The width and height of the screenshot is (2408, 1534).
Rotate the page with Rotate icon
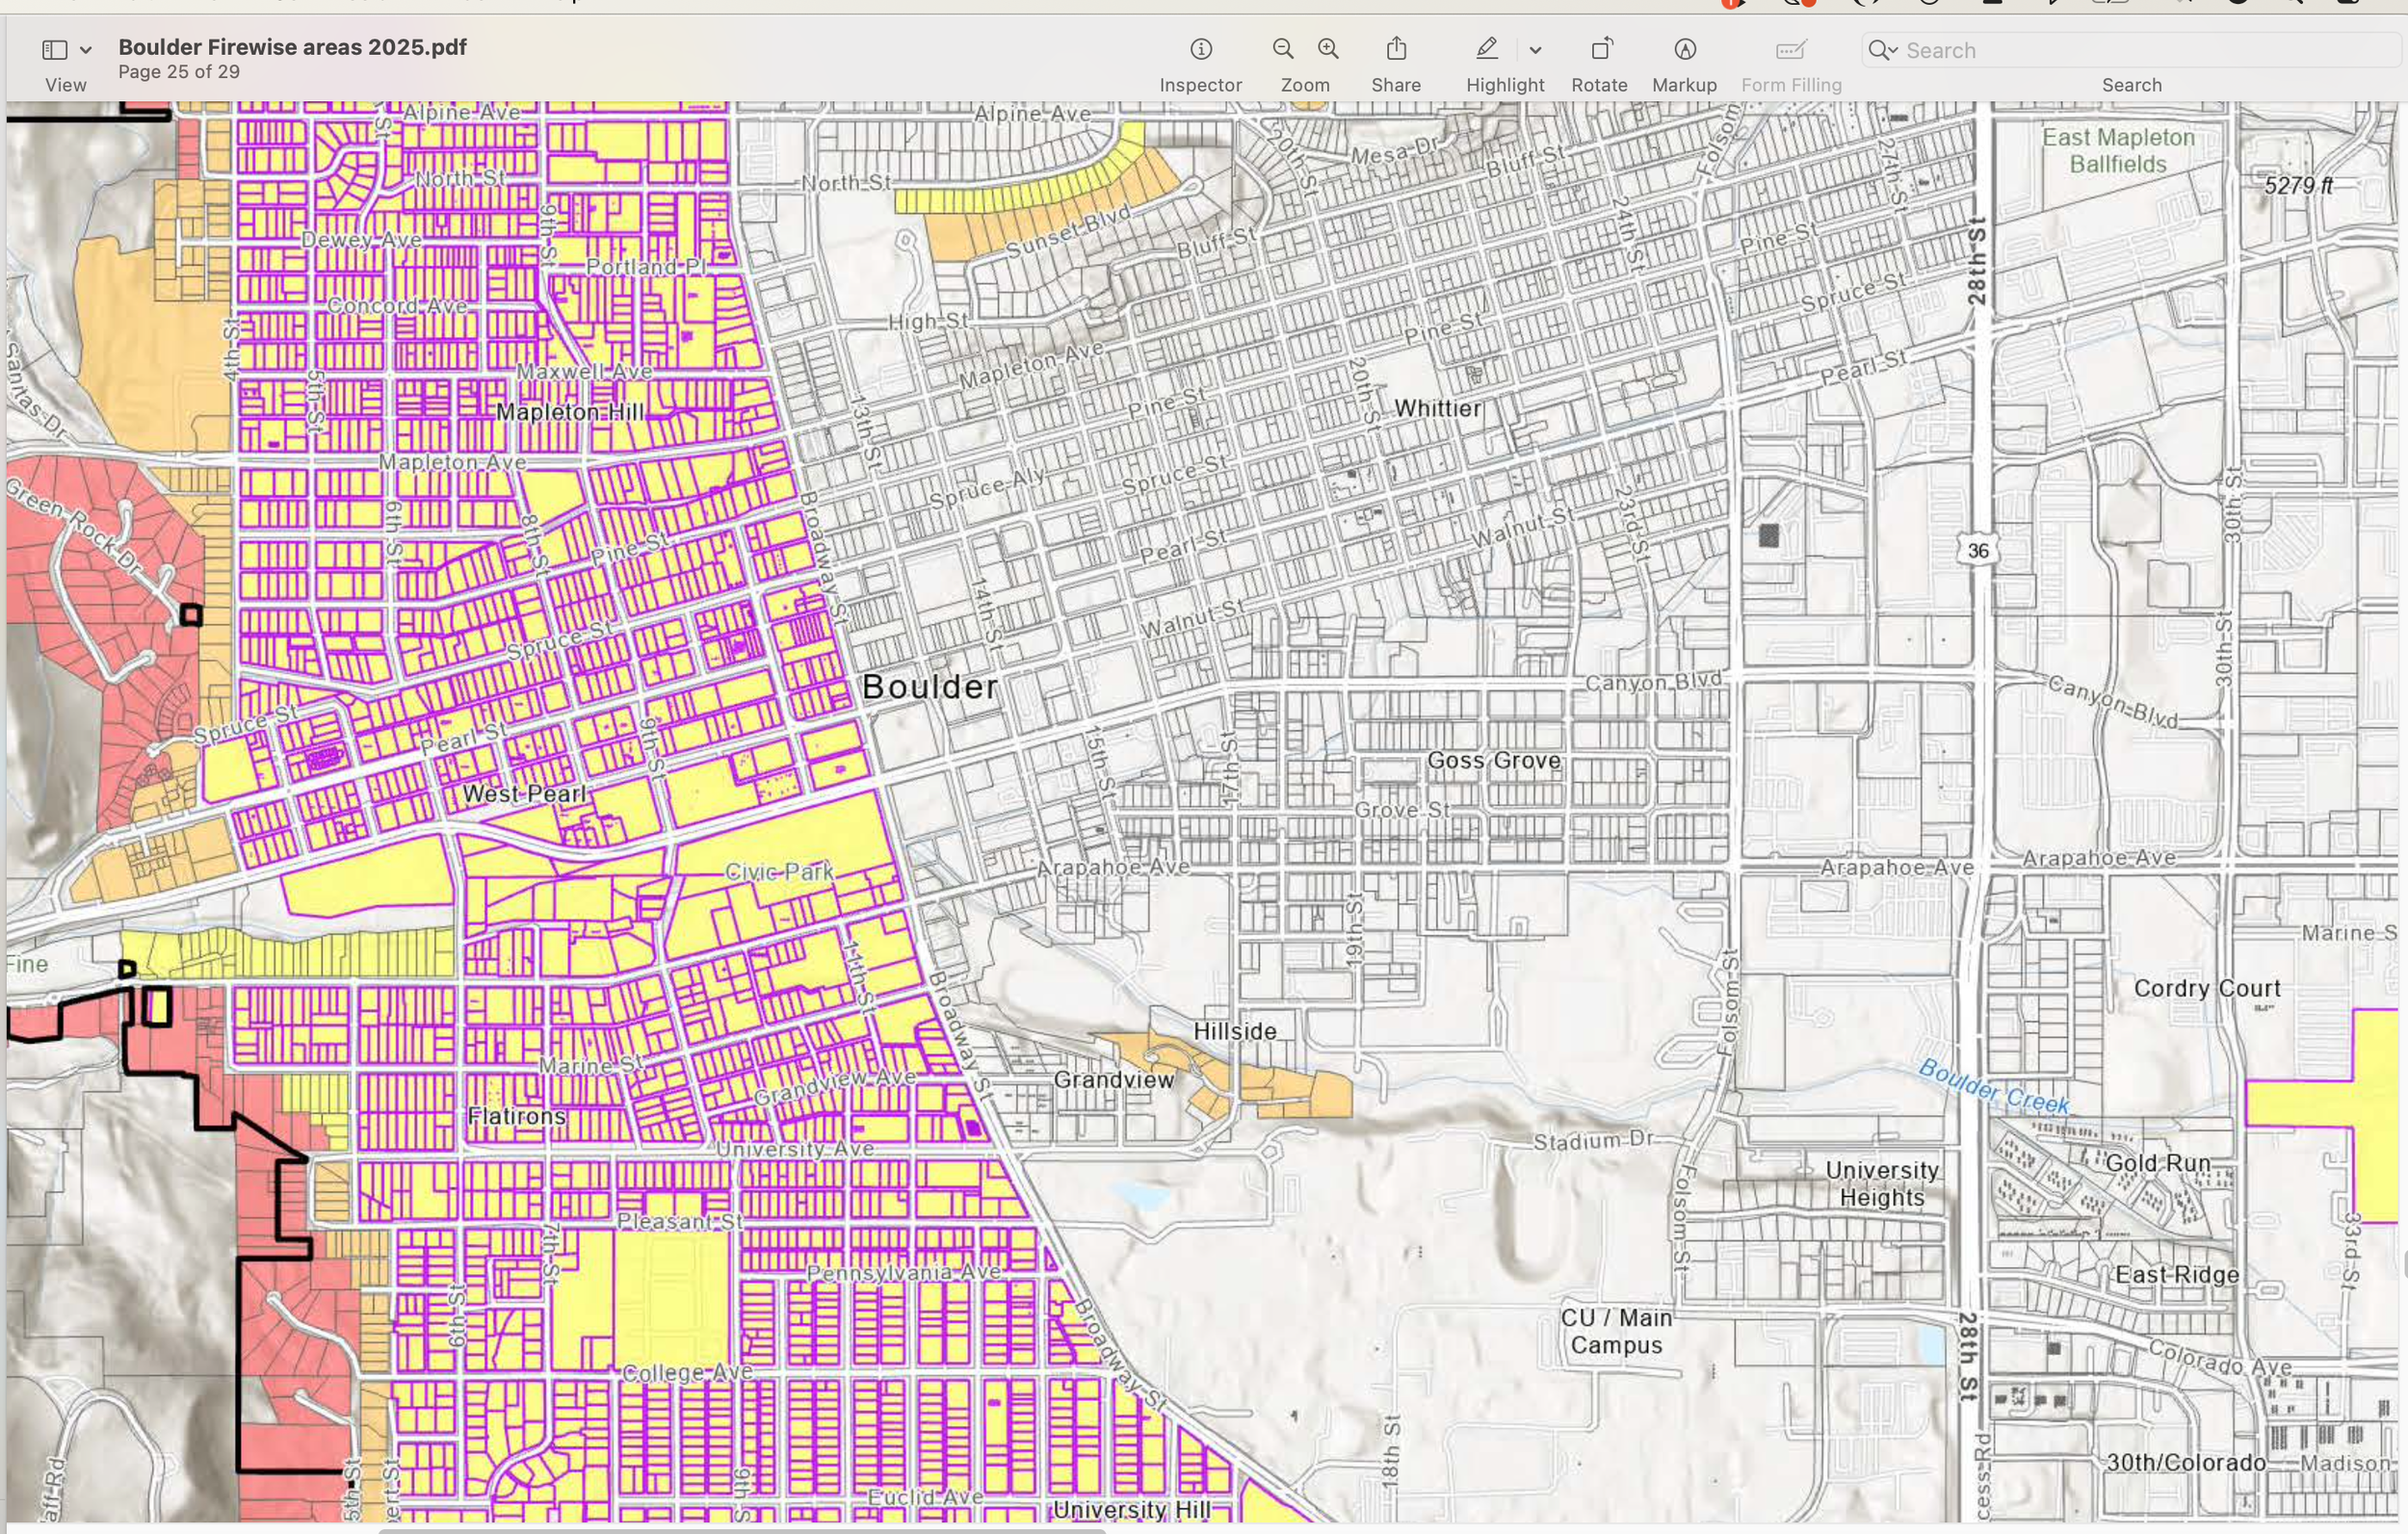tap(1600, 49)
